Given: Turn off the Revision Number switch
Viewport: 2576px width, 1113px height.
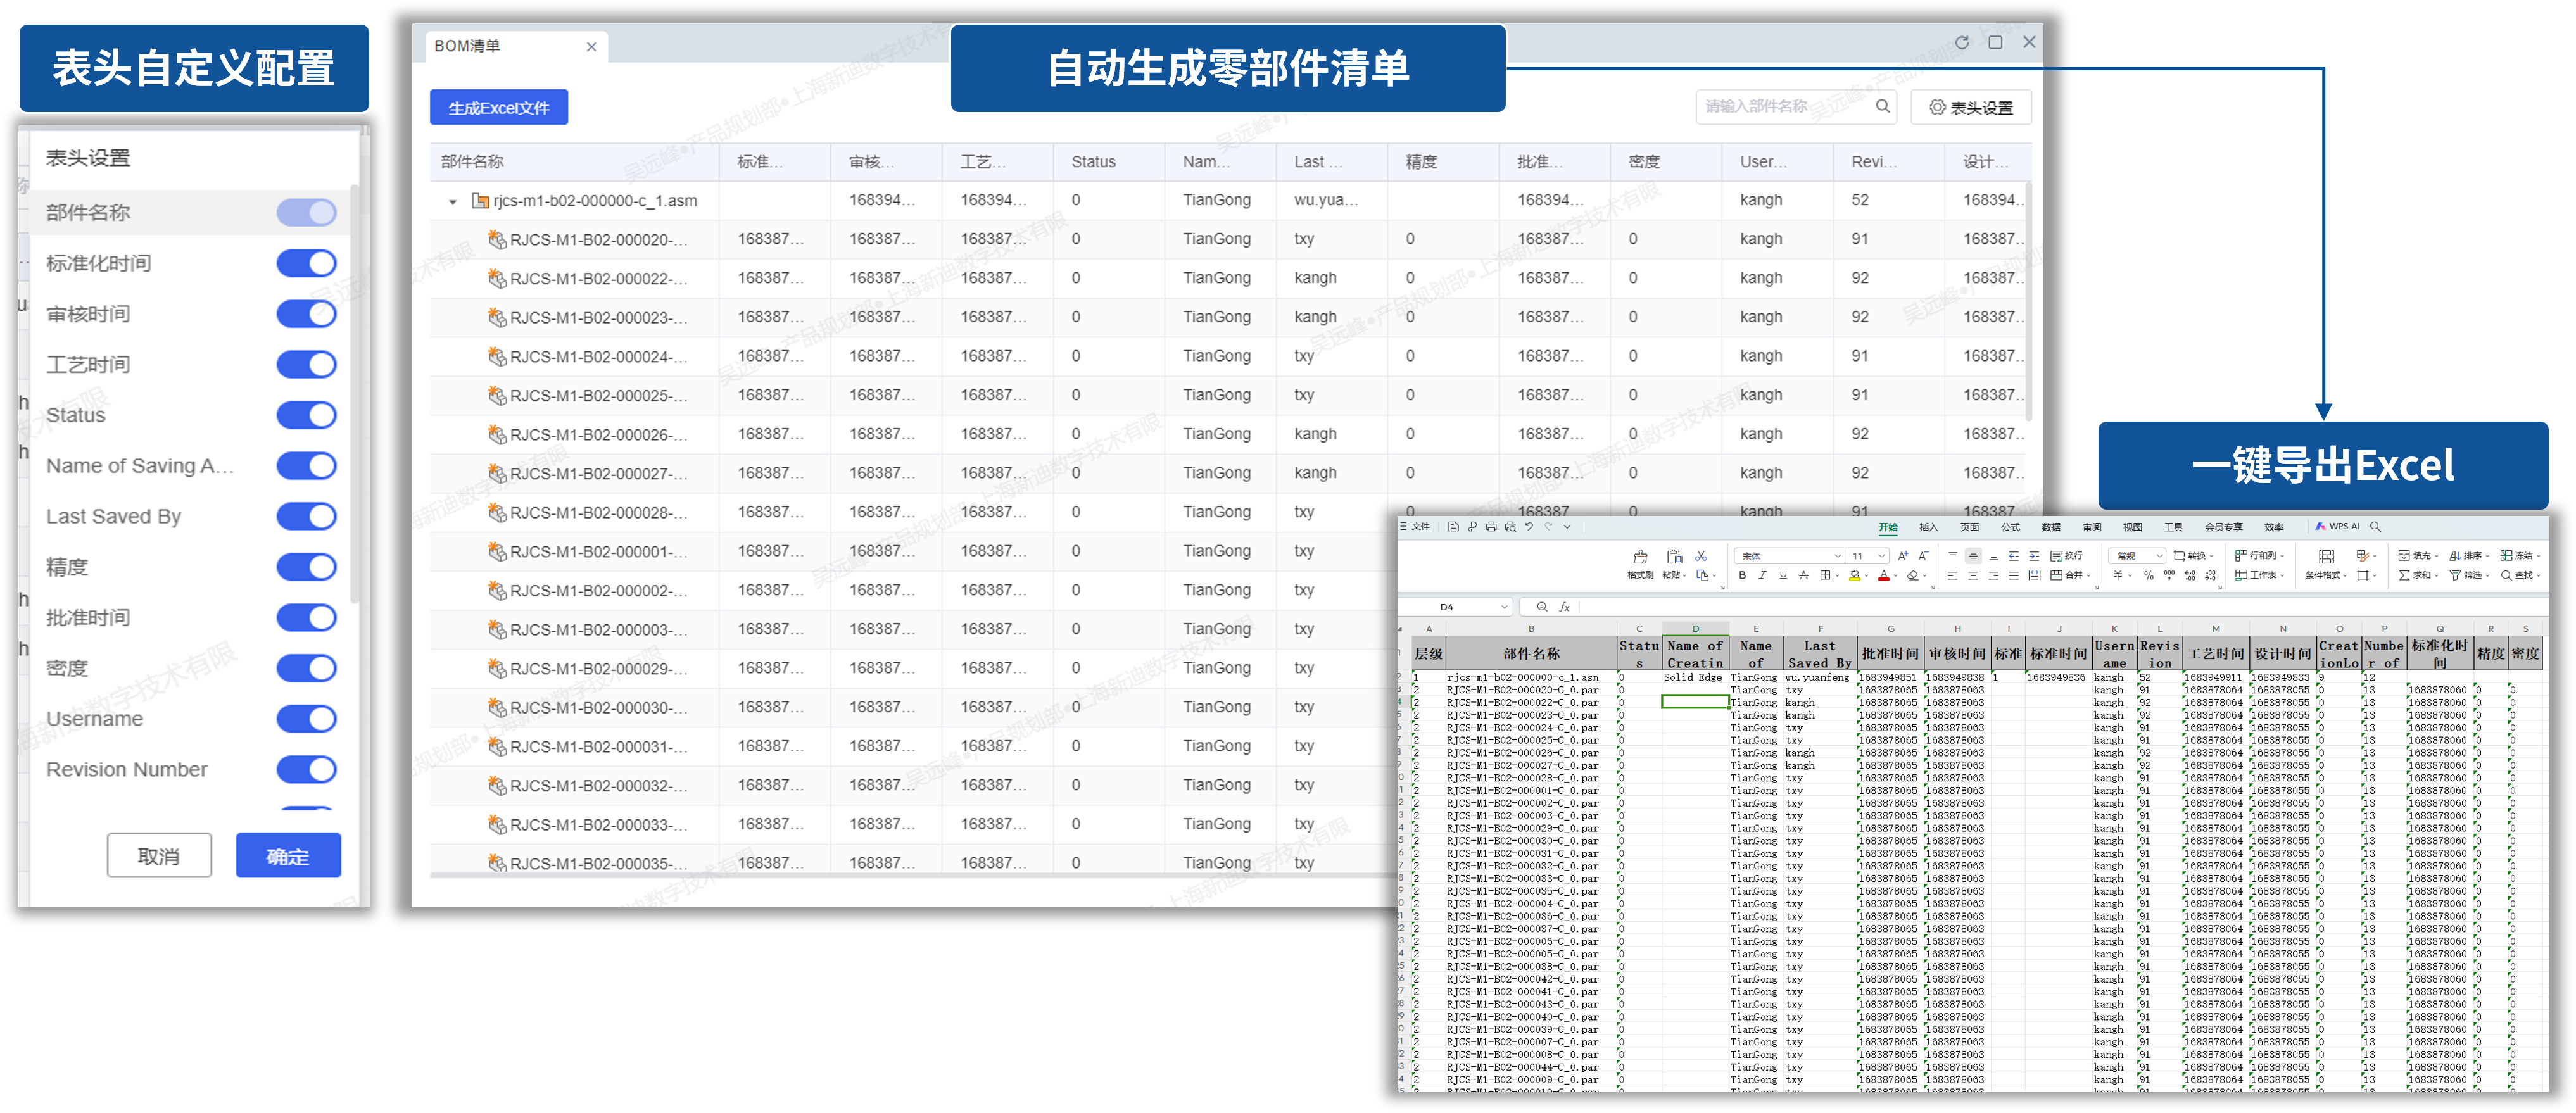Looking at the screenshot, I should click(x=307, y=769).
